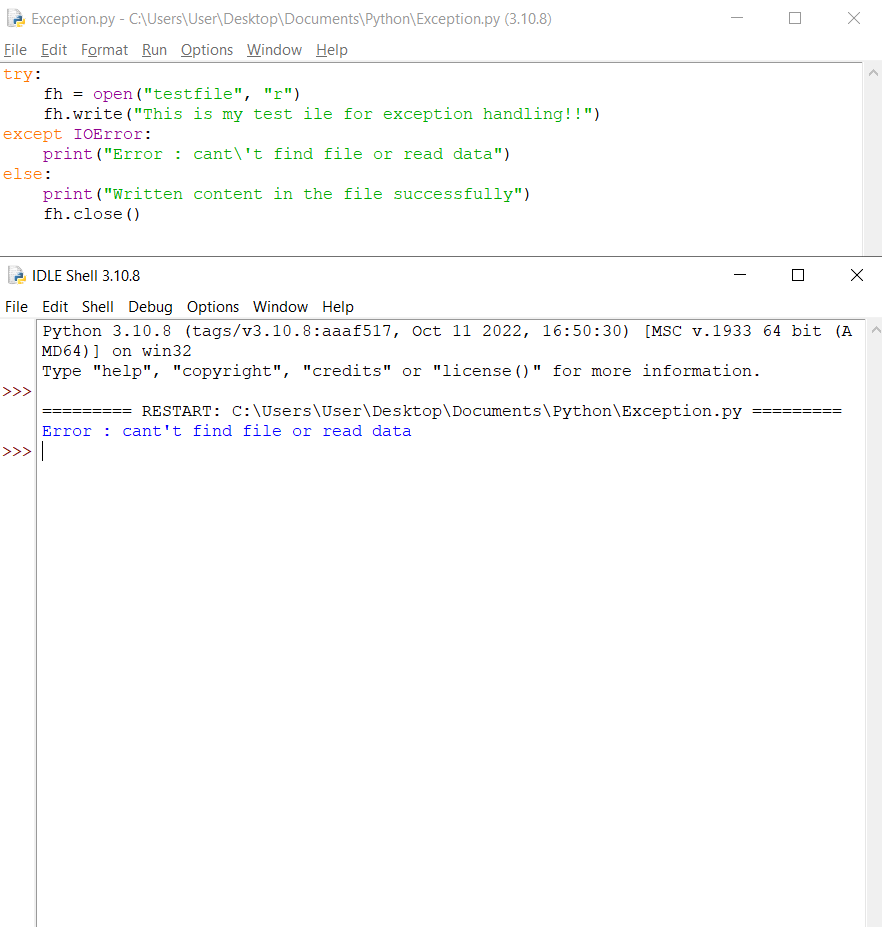The height and width of the screenshot is (927, 882).
Task: Open the Shell menu in the Shell window
Action: (x=97, y=307)
